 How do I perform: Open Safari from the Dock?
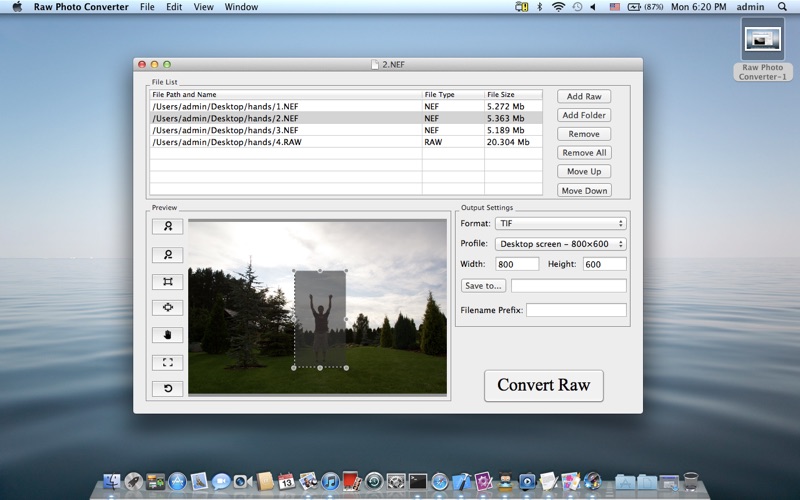440,481
